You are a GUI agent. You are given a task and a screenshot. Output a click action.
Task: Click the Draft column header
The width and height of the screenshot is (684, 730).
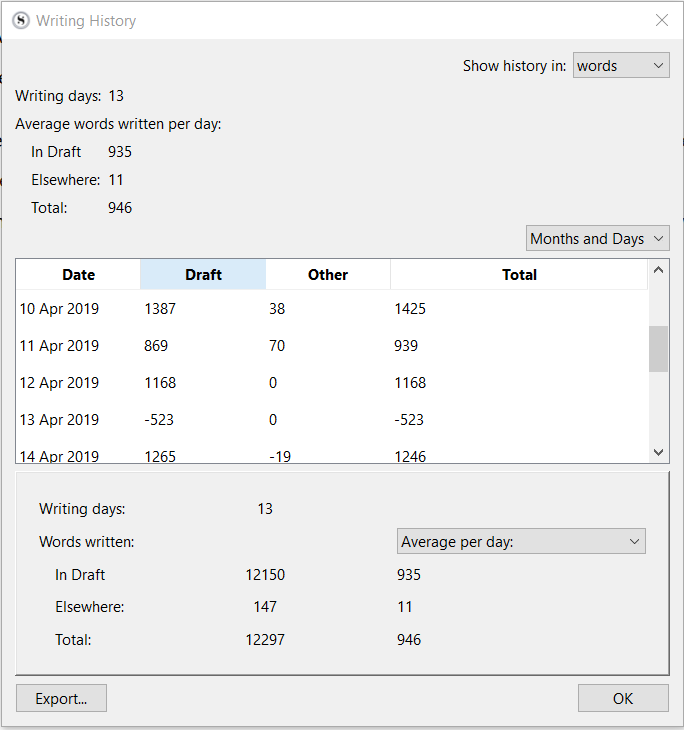pyautogui.click(x=203, y=275)
